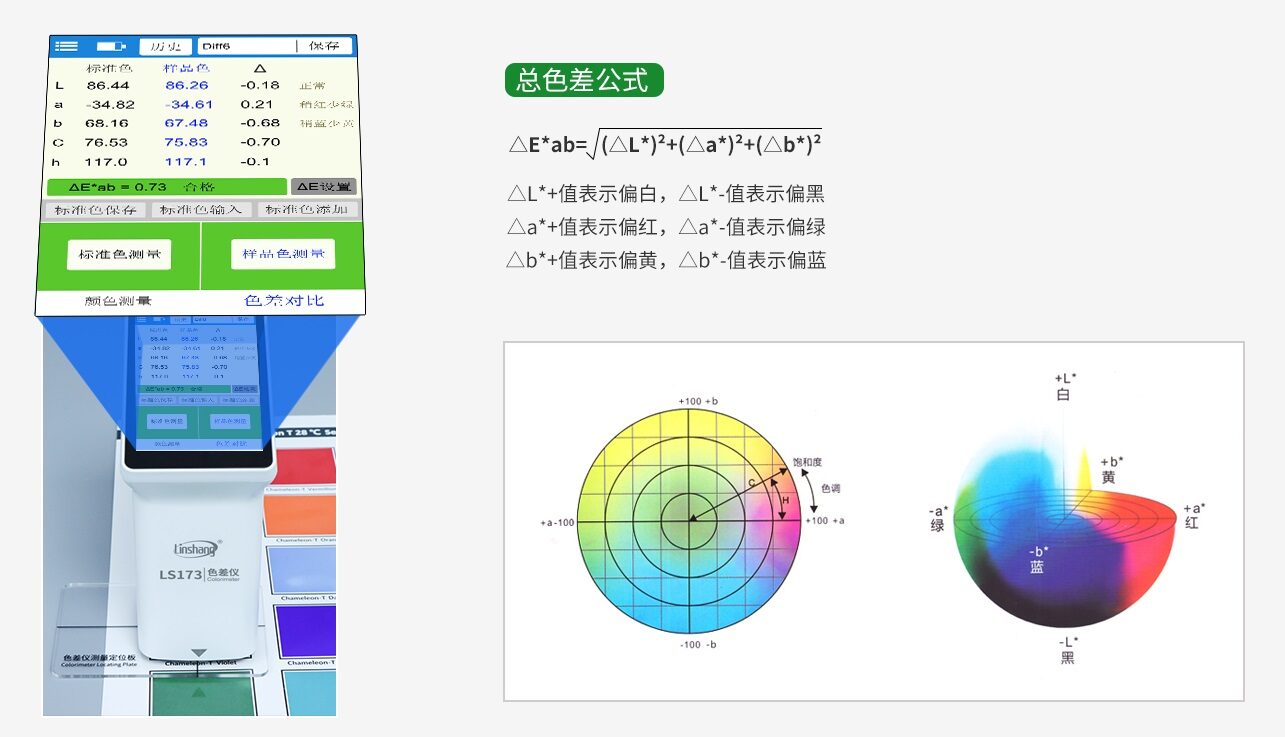Click sample L value 86.26
This screenshot has width=1285, height=737.
187,85
